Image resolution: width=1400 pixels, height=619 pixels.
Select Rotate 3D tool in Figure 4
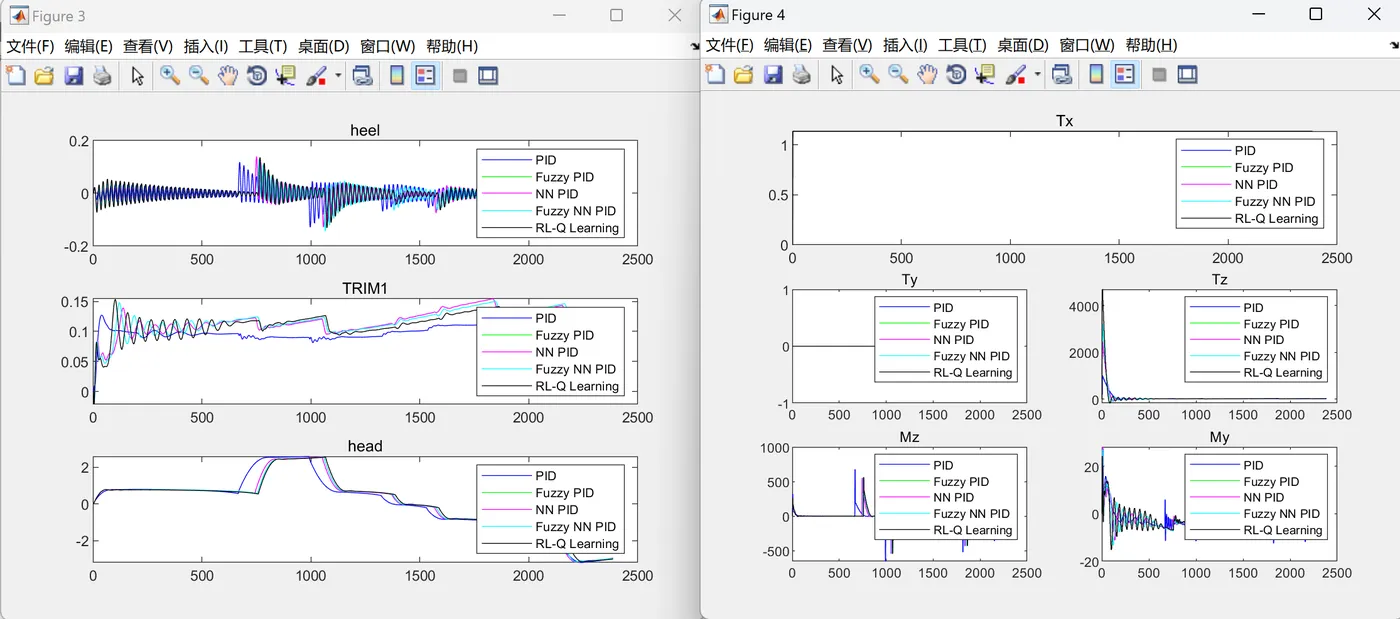tap(956, 75)
